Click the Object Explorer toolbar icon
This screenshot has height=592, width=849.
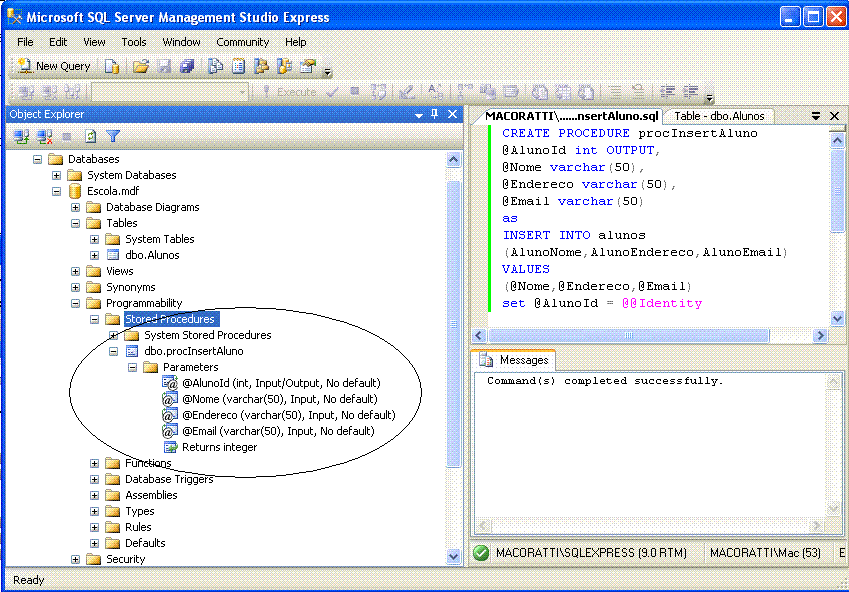click(262, 66)
